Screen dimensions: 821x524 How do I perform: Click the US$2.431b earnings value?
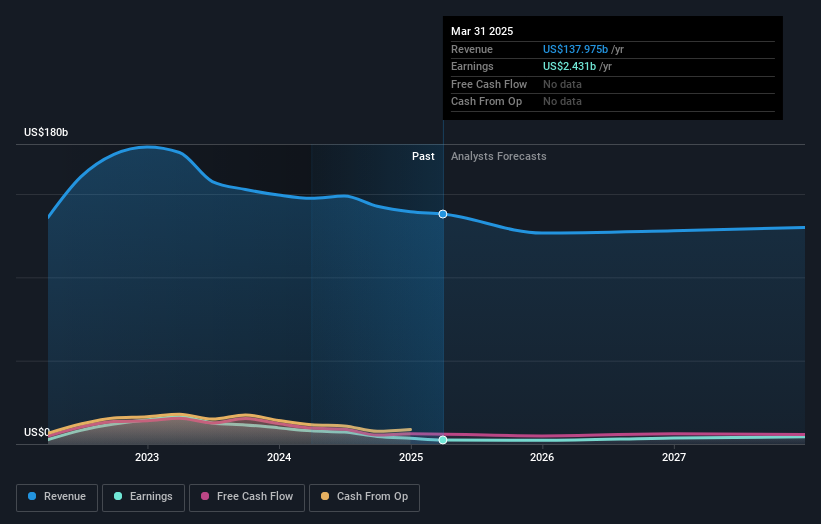click(x=570, y=66)
